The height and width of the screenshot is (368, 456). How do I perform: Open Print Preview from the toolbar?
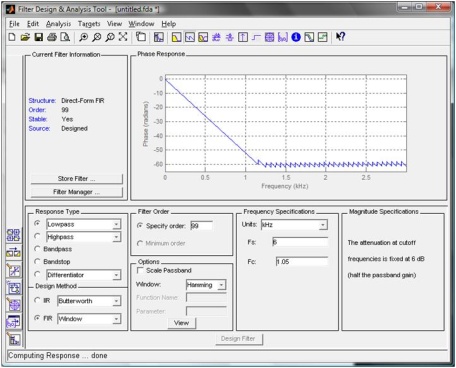click(x=65, y=37)
